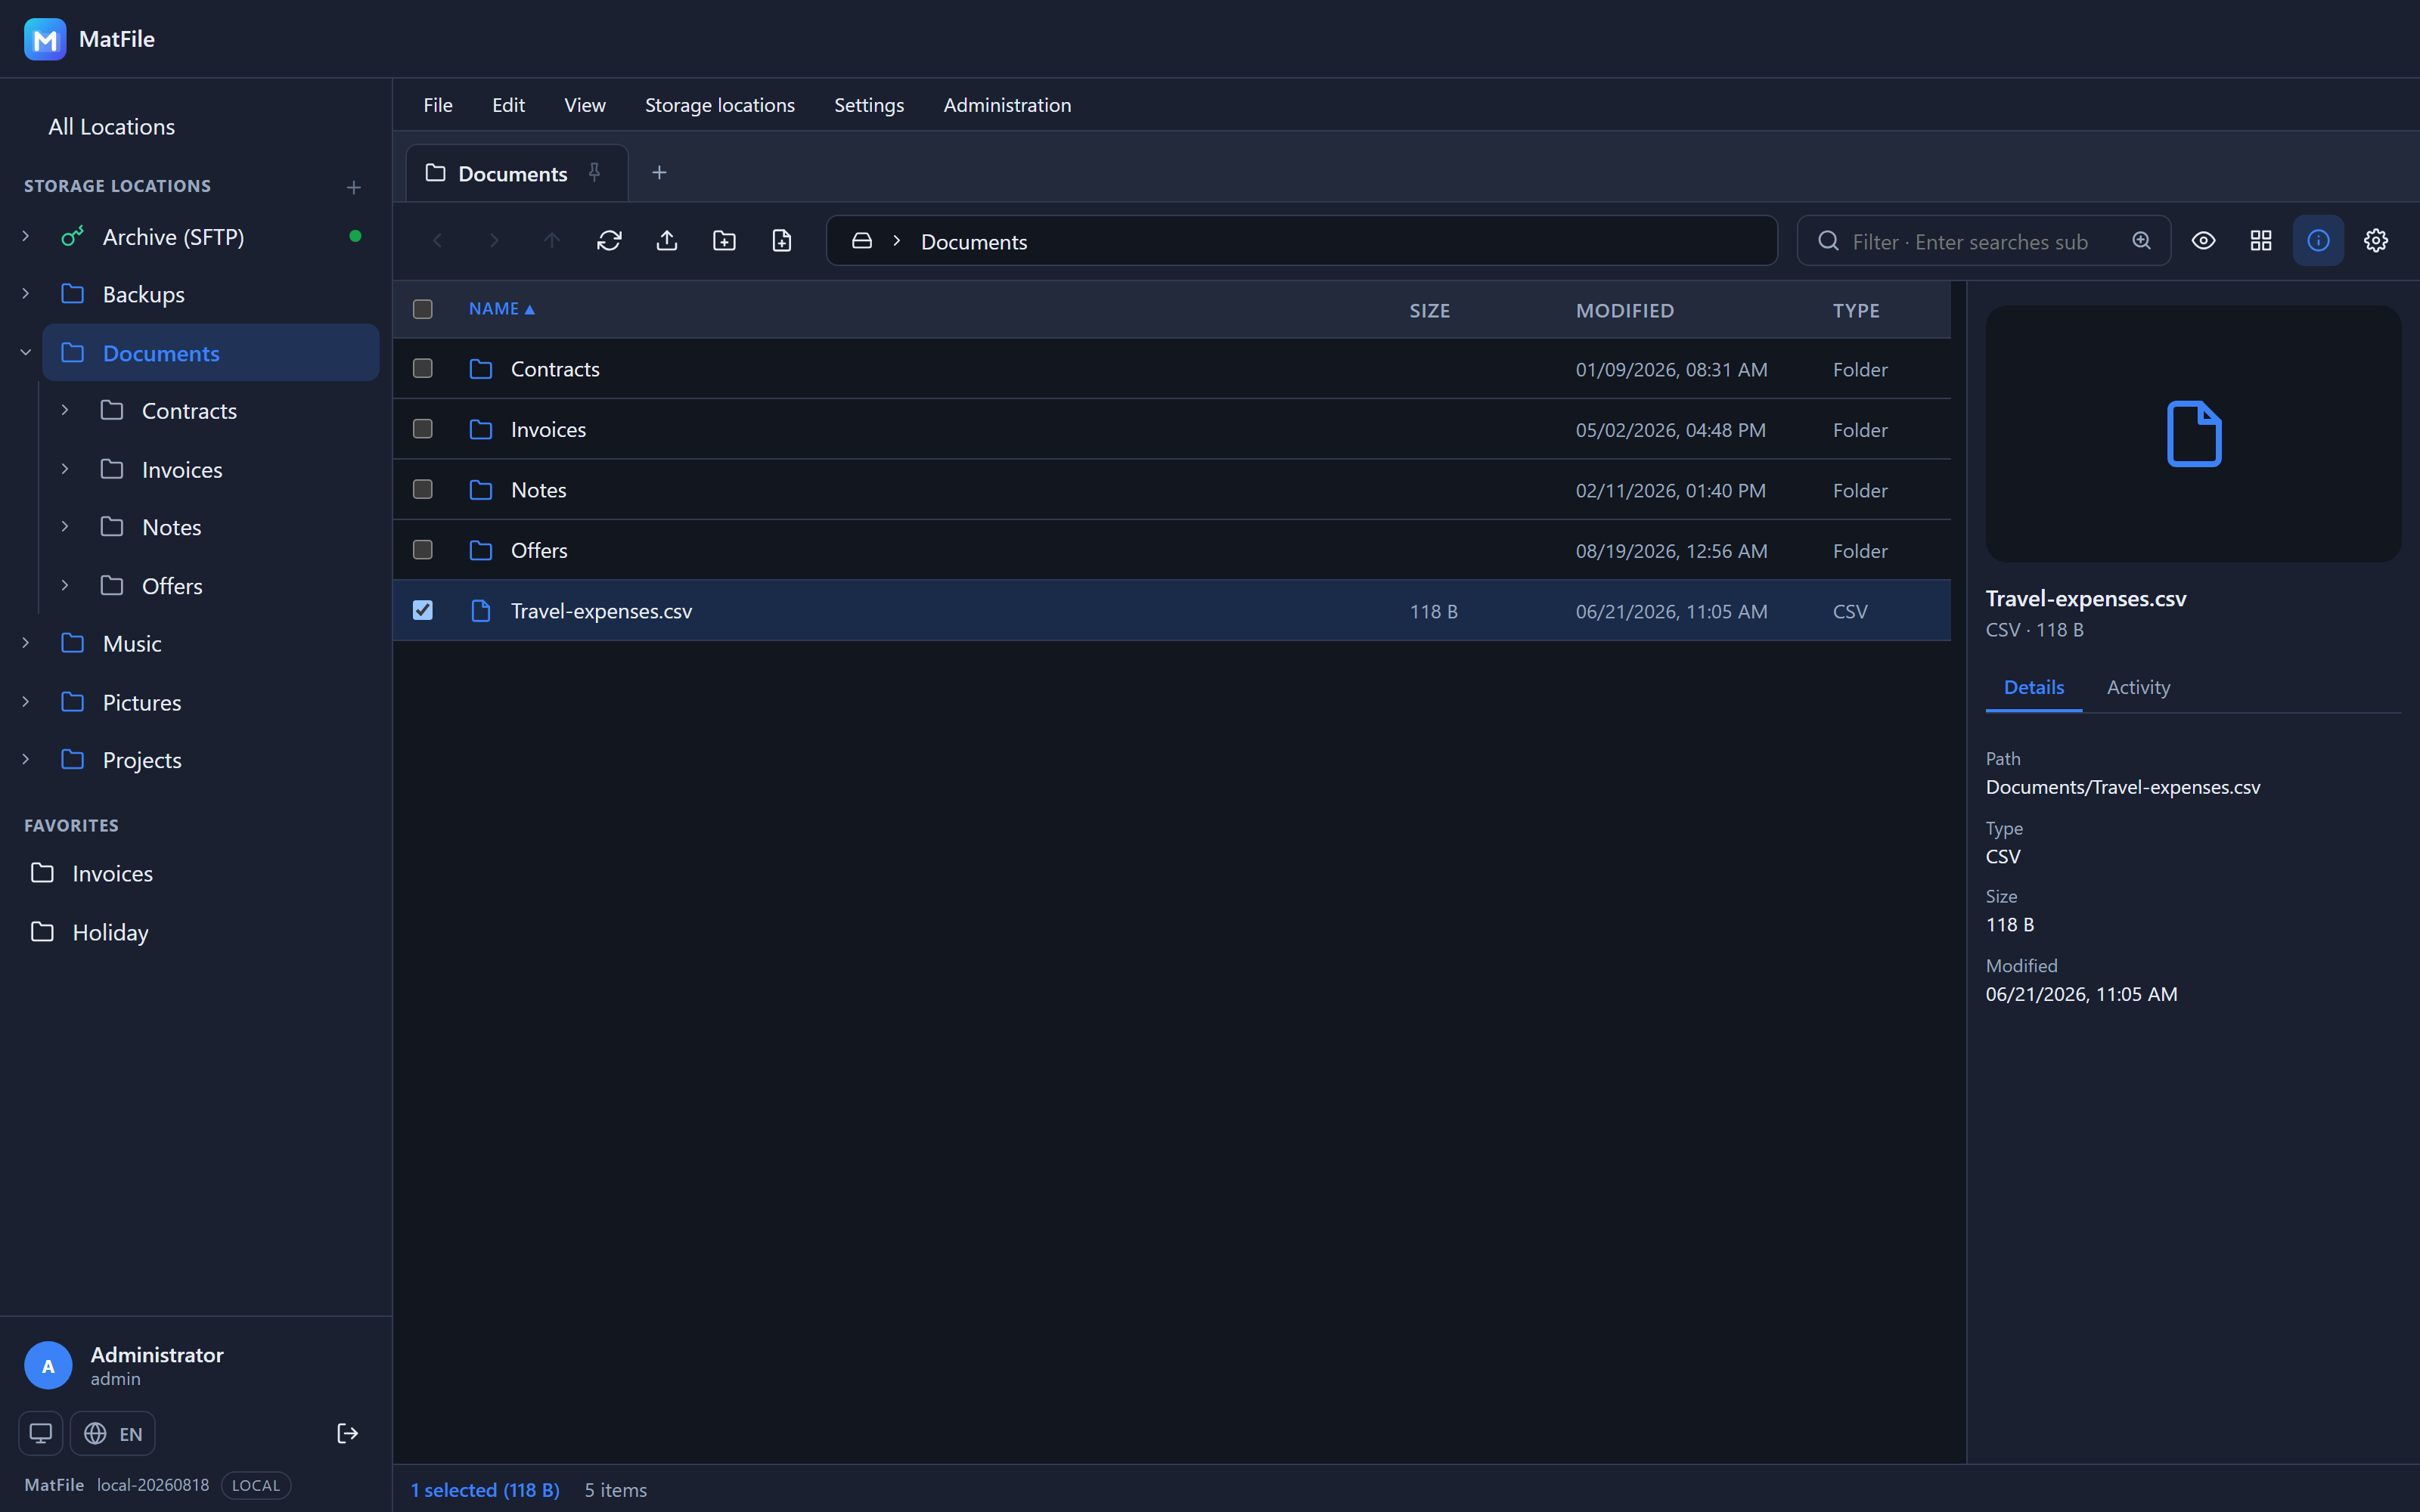Switch to the Activity tab
The width and height of the screenshot is (2420, 1512).
(x=2138, y=687)
